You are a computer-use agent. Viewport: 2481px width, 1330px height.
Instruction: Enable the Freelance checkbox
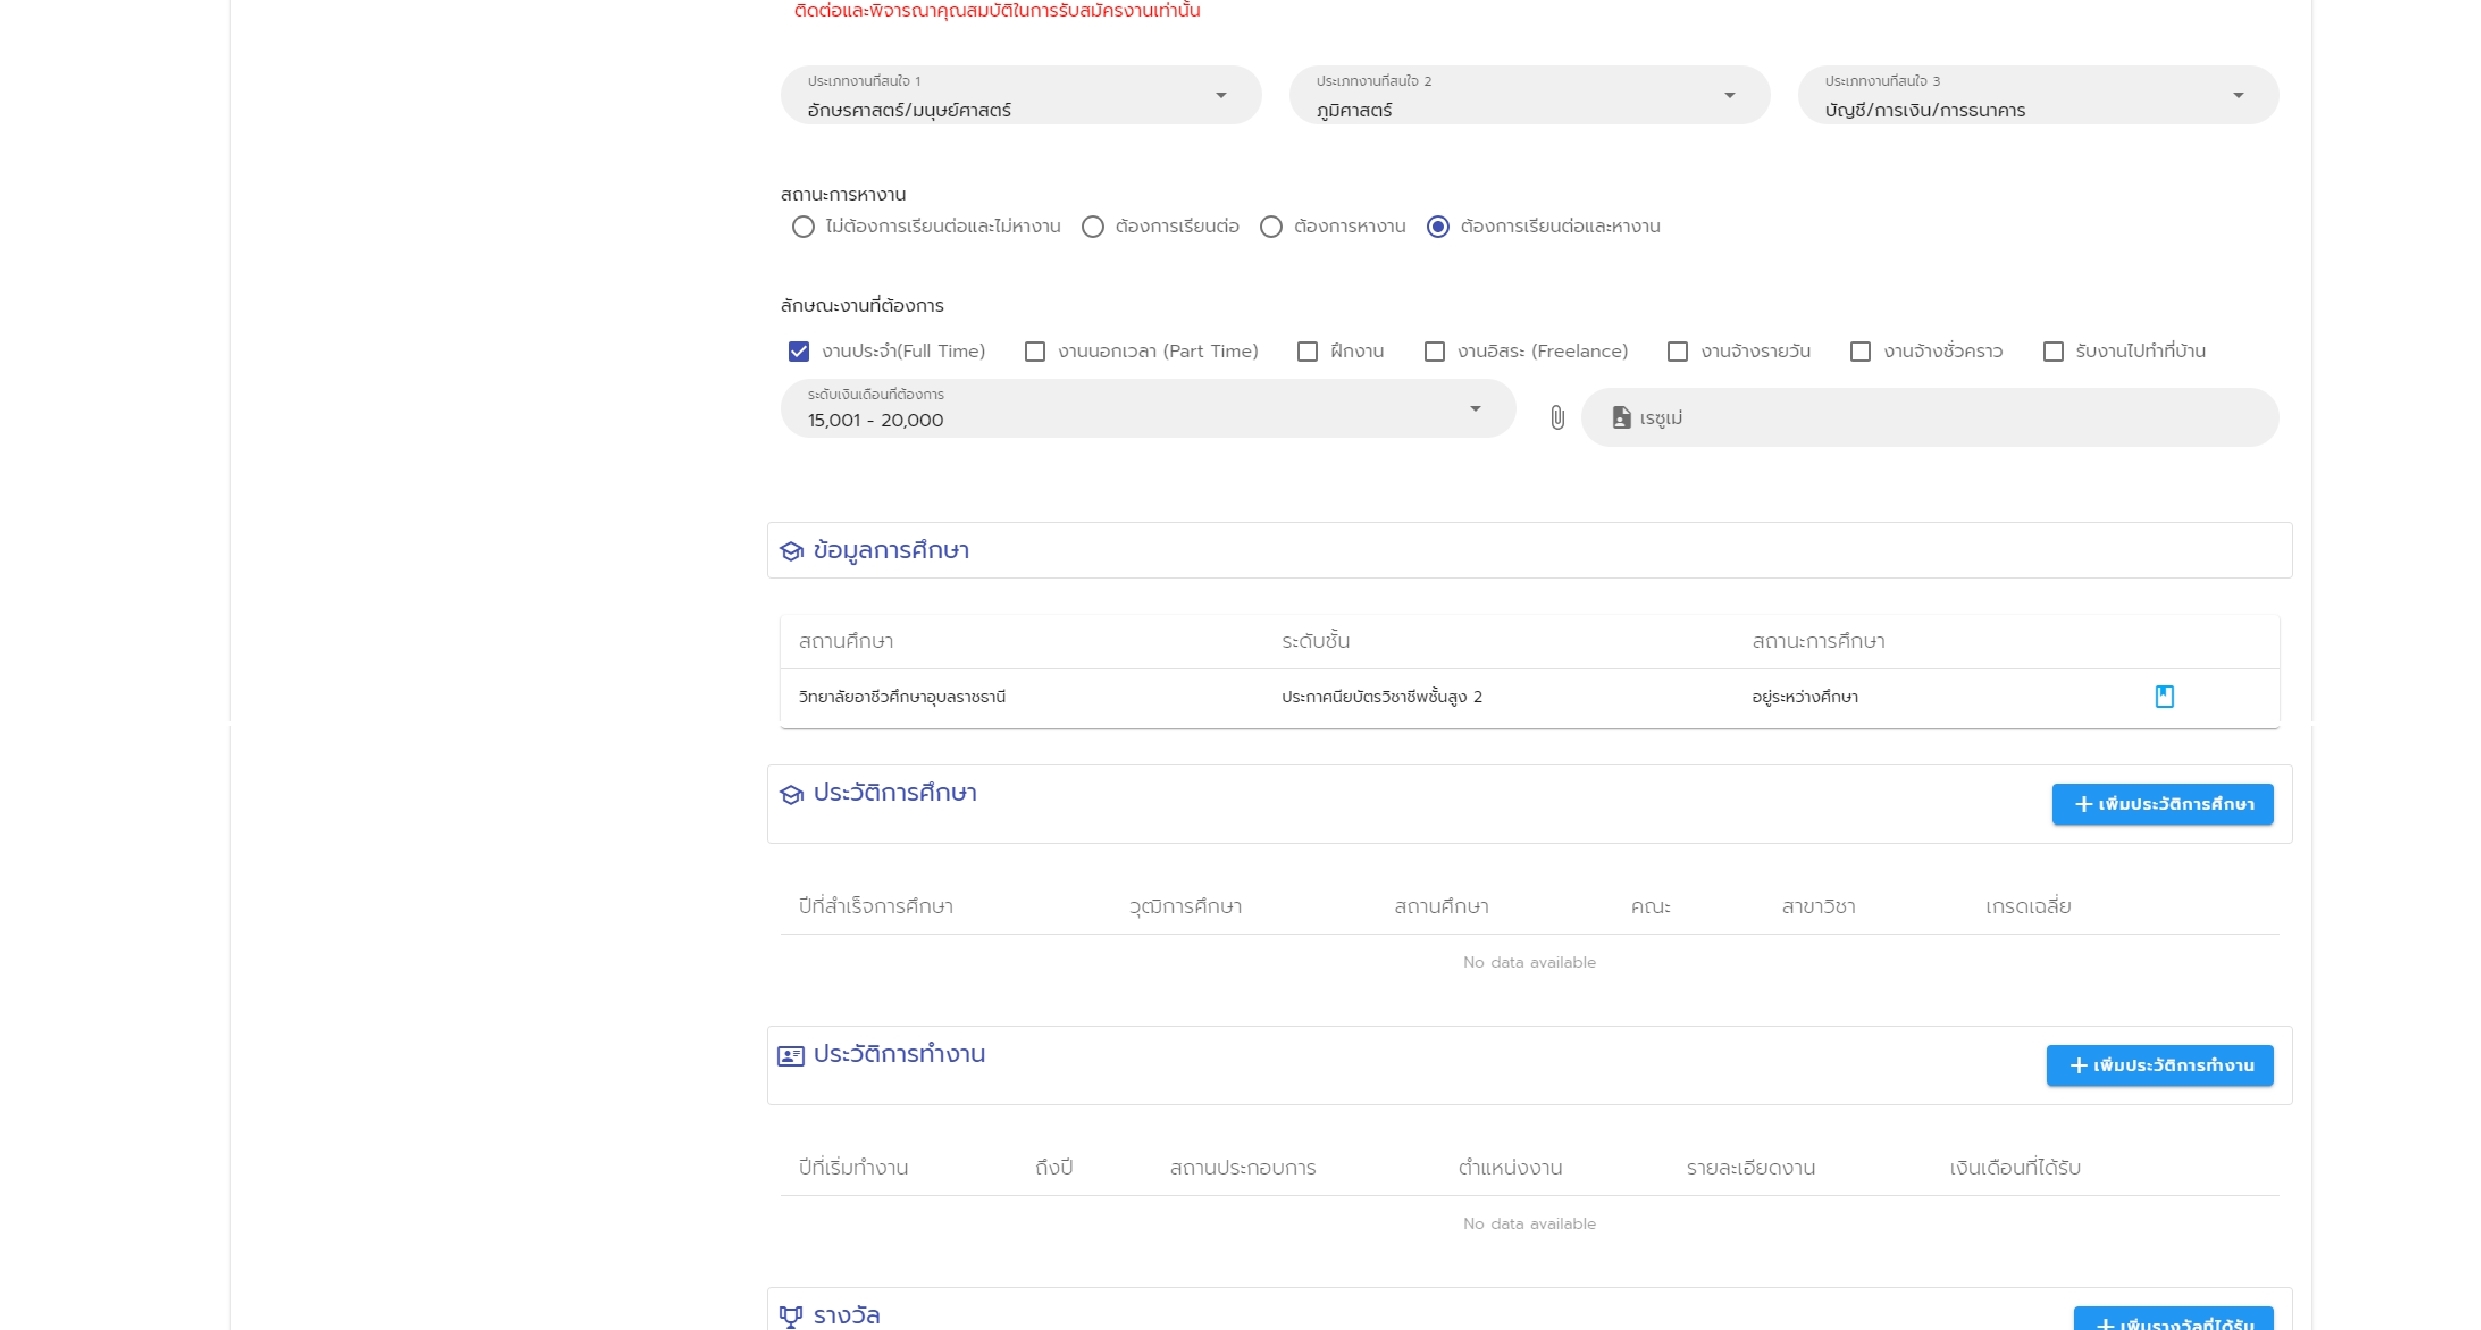pyautogui.click(x=1435, y=352)
